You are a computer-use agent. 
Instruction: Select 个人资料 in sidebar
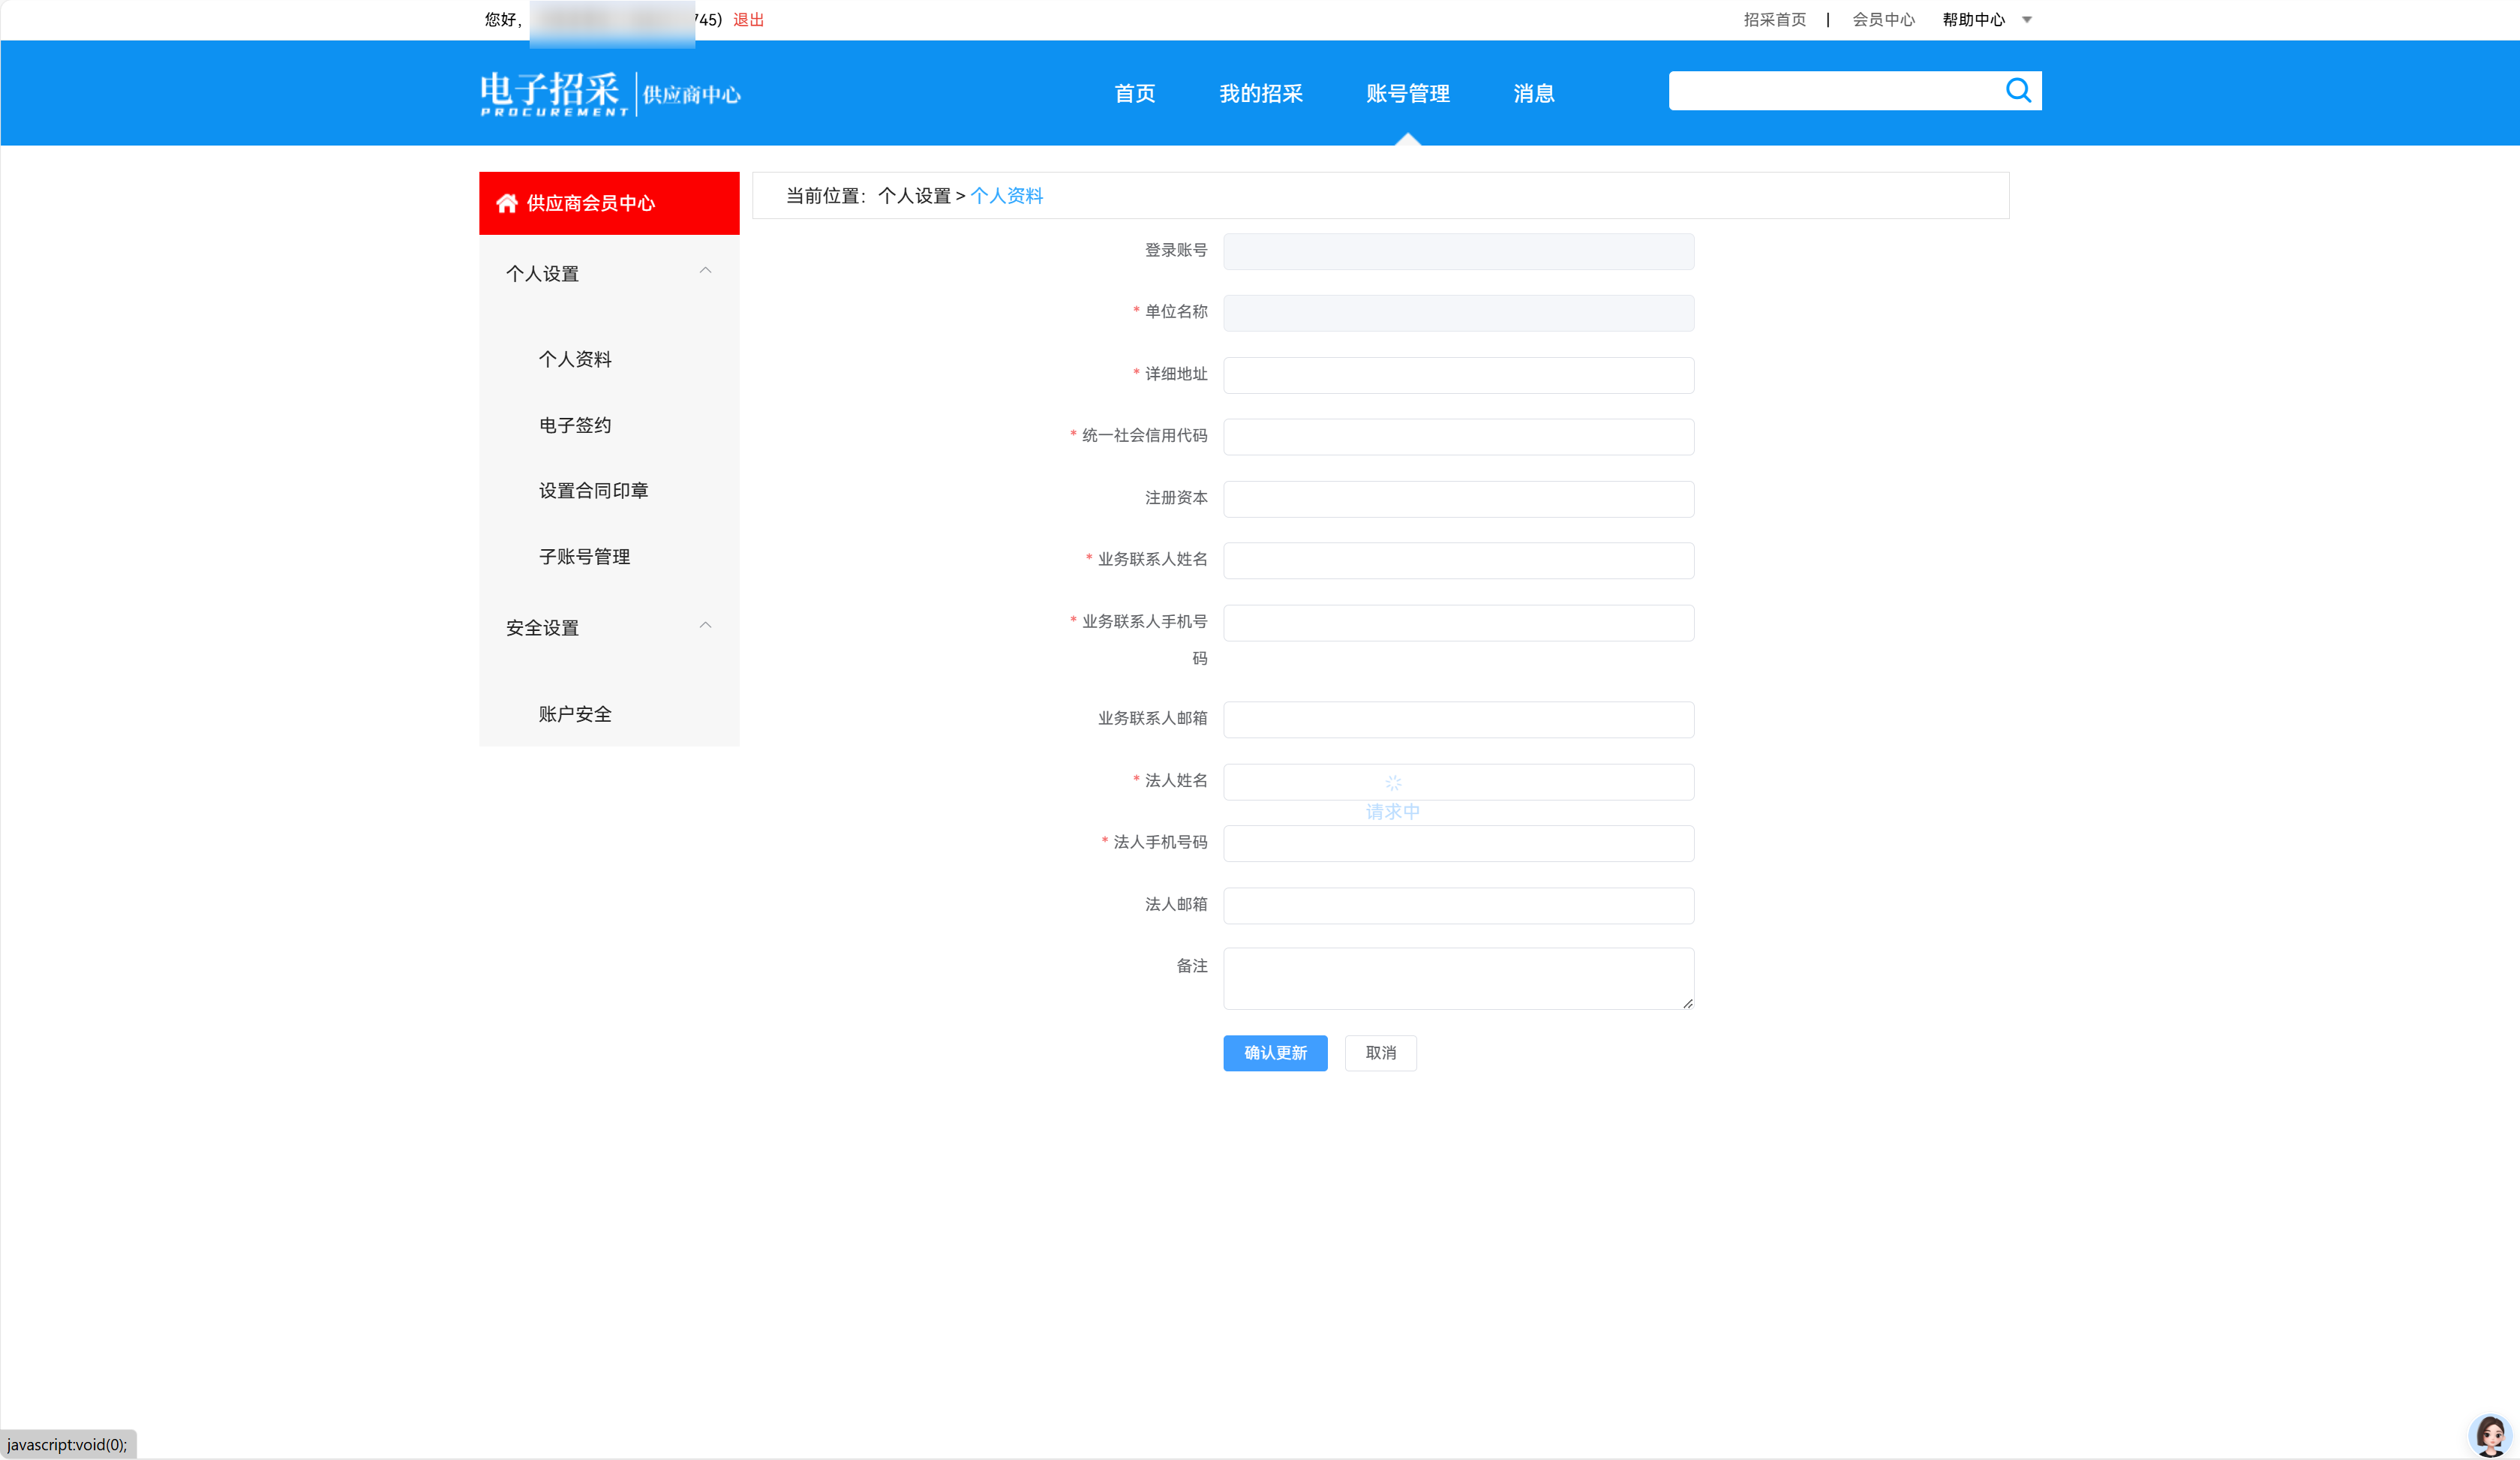pyautogui.click(x=575, y=359)
